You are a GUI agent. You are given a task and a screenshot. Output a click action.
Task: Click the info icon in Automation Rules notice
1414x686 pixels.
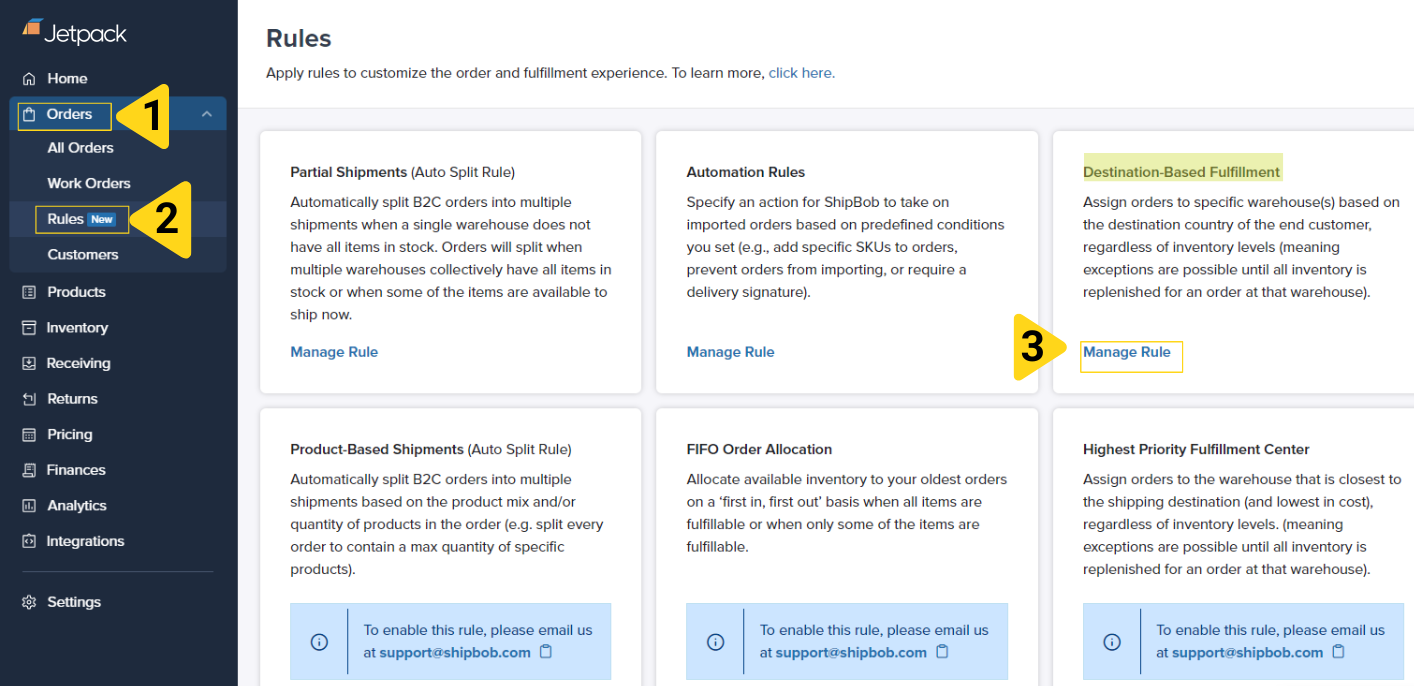pyautogui.click(x=715, y=641)
